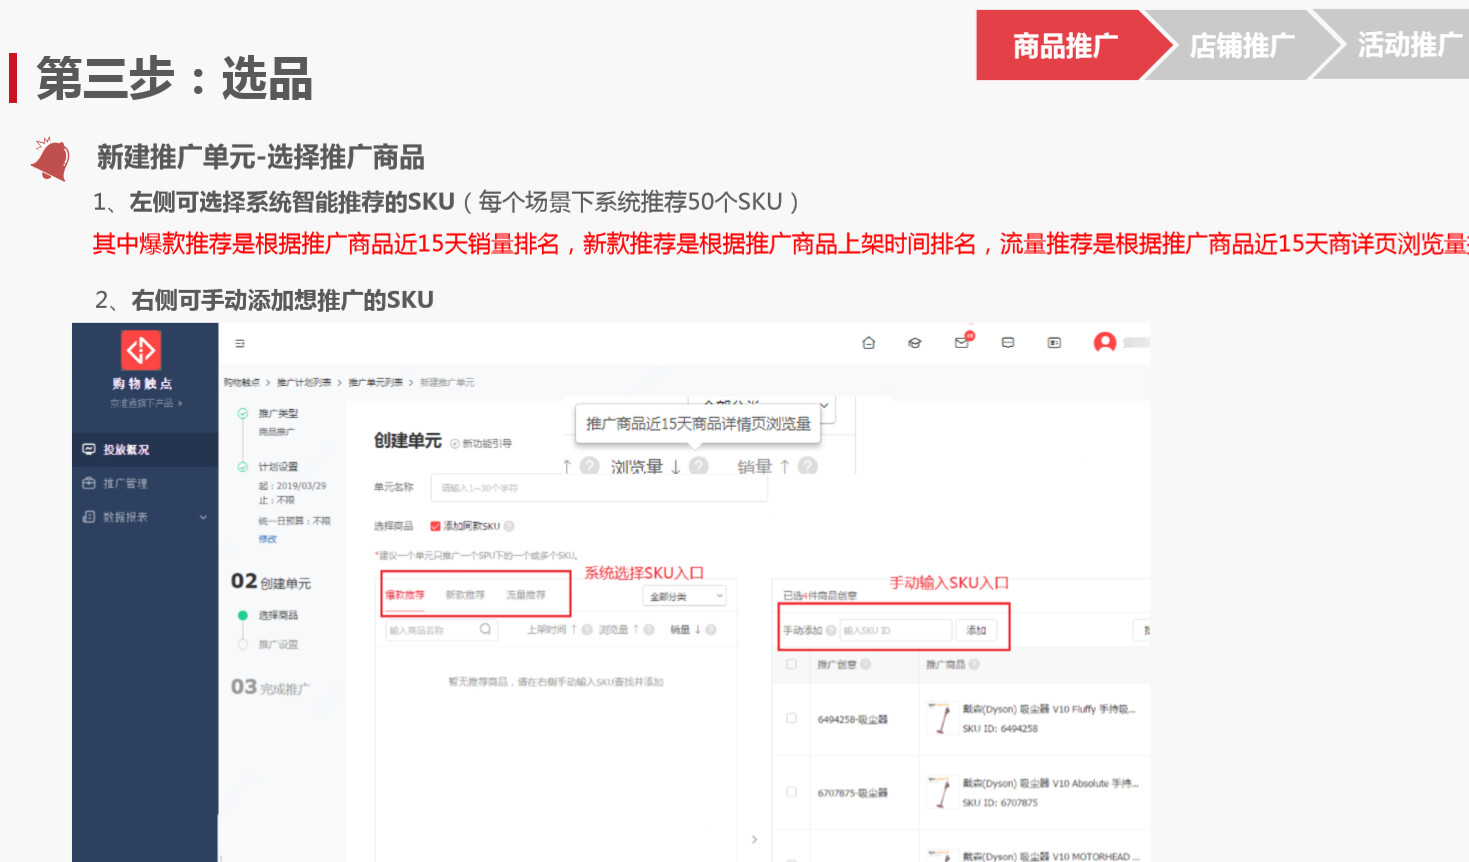
Task: Click the 推广计划列表 breadcrumb link
Action: (x=304, y=383)
